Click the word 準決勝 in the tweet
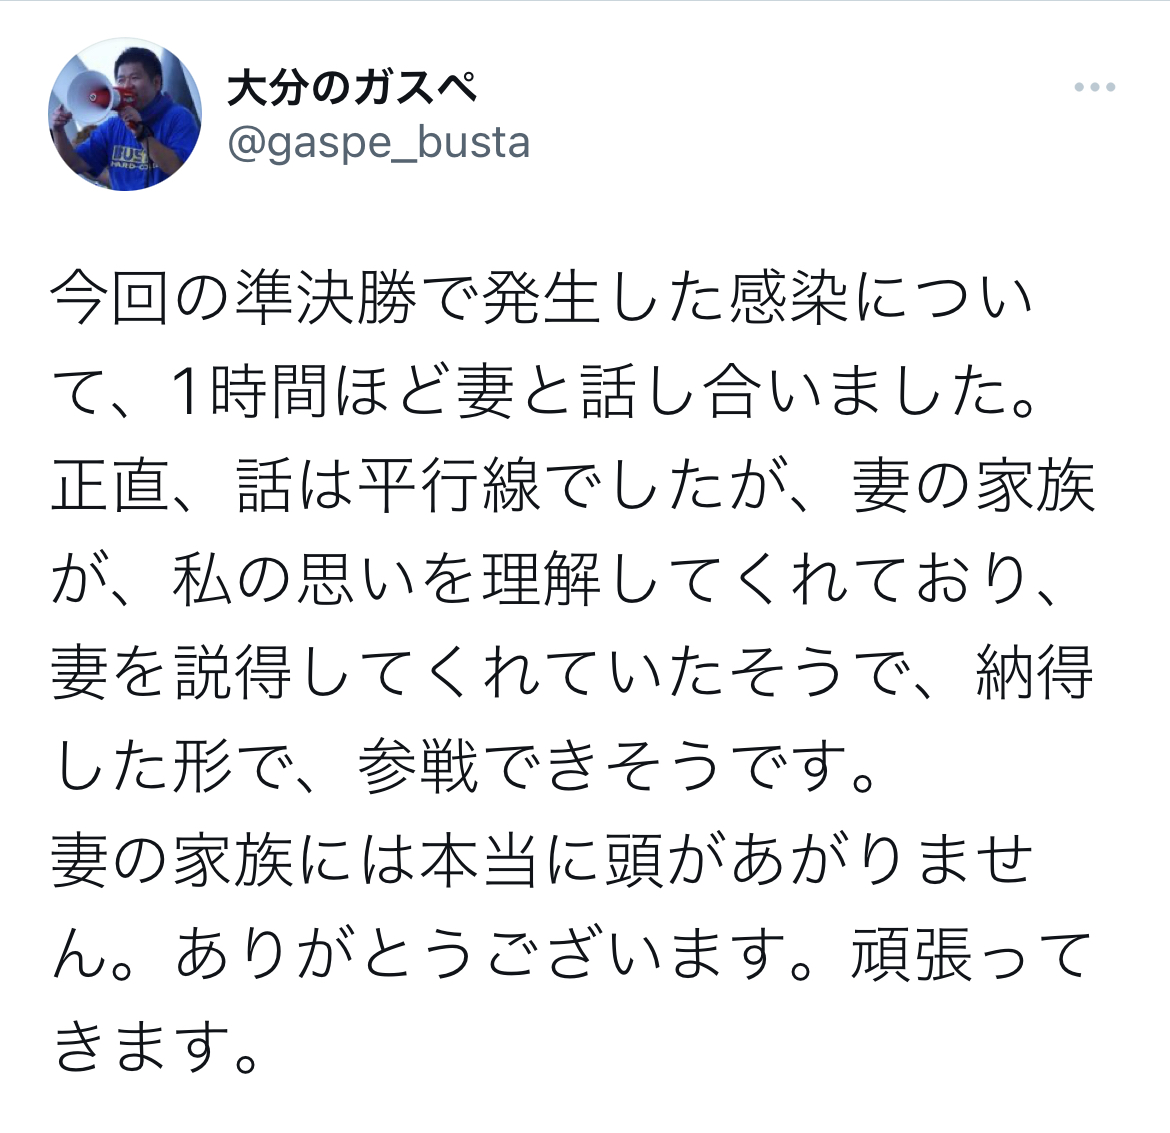 (326, 299)
